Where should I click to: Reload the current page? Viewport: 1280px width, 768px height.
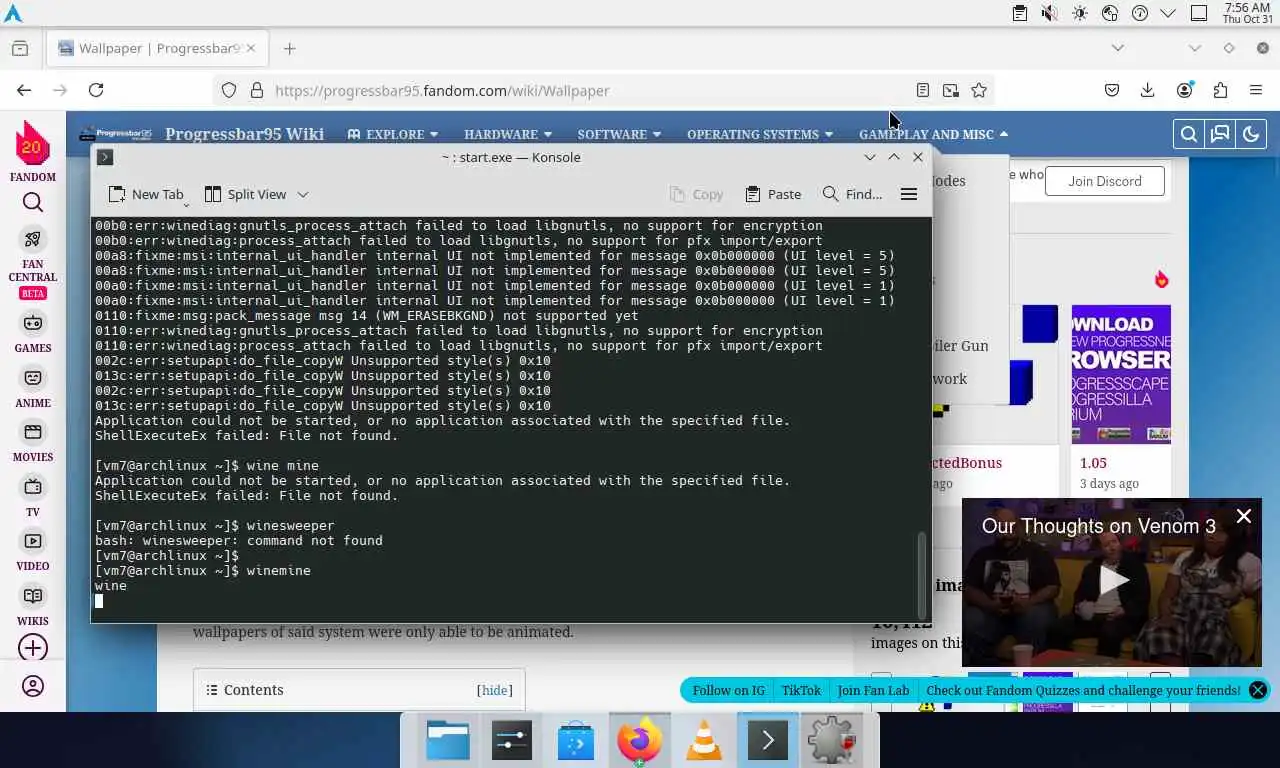click(96, 90)
